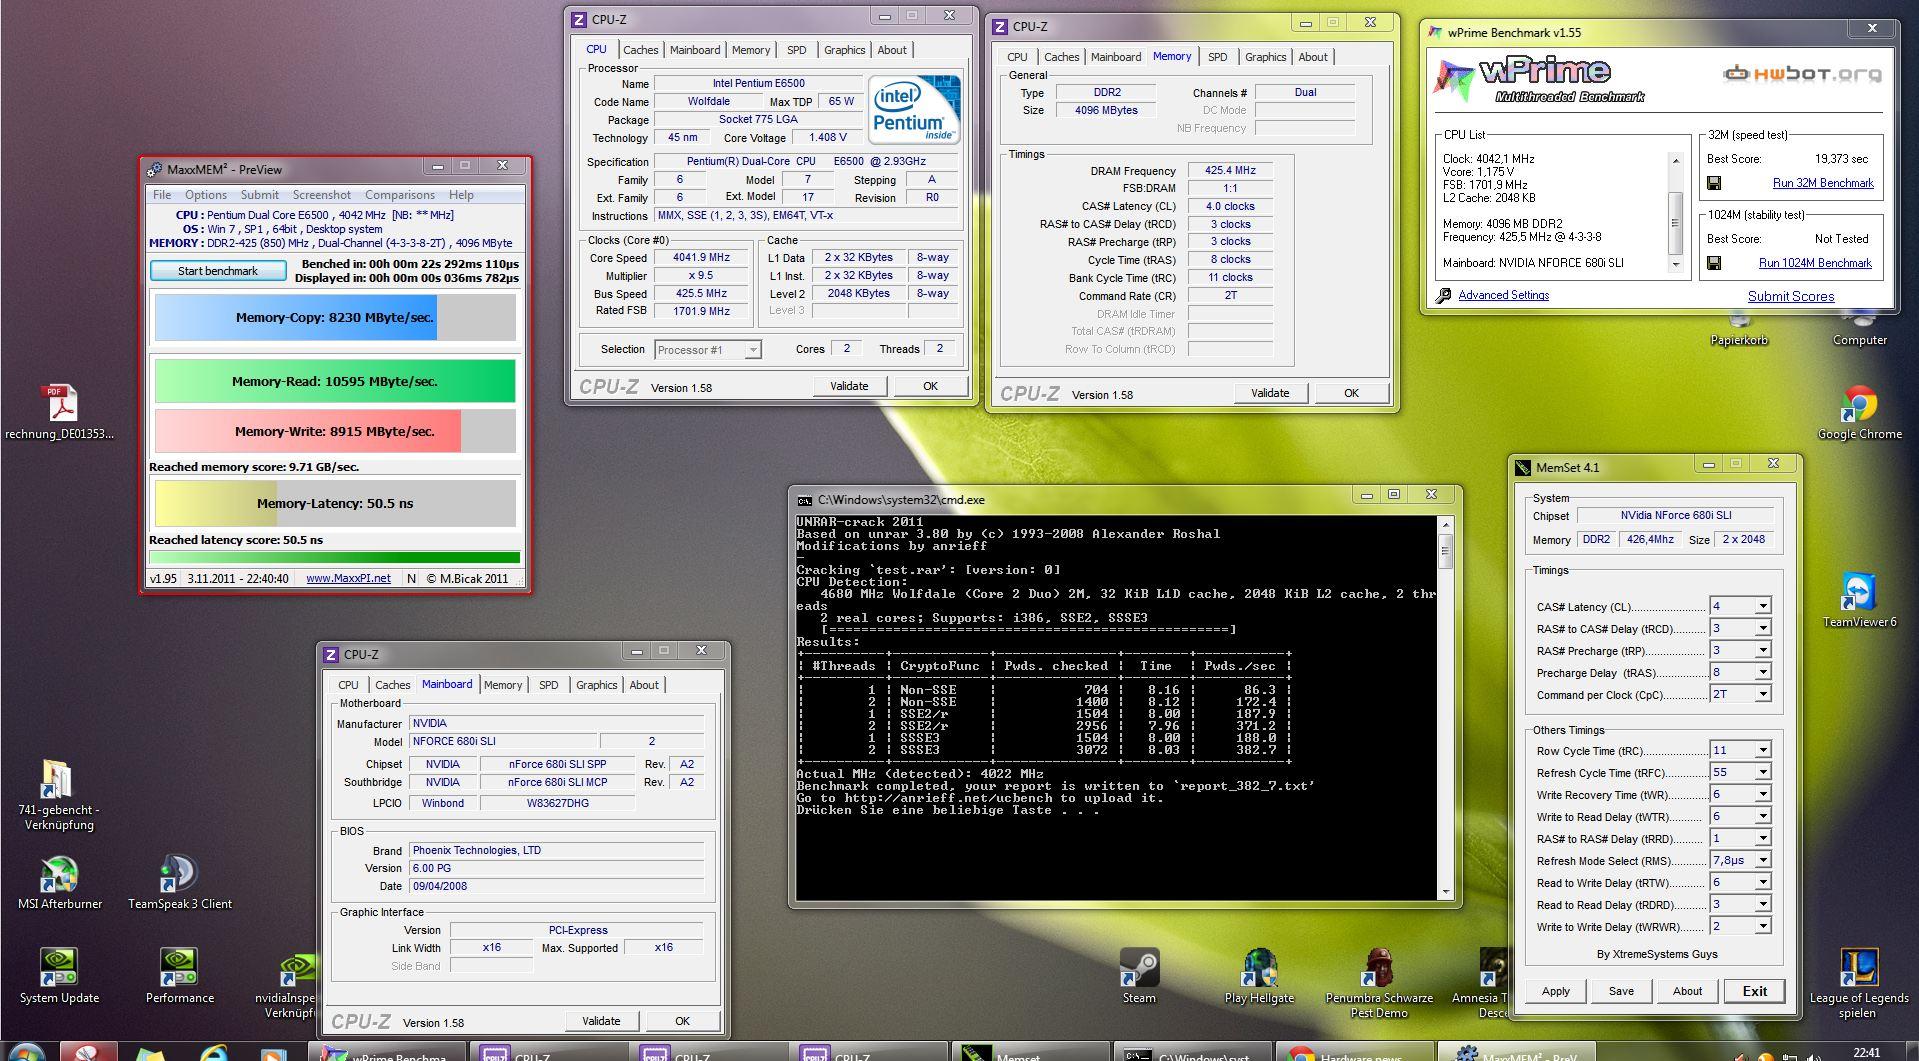Image resolution: width=1919 pixels, height=1061 pixels.
Task: Expand RAS# to CAS# Delay (tRCD) dropdown
Action: click(1763, 628)
